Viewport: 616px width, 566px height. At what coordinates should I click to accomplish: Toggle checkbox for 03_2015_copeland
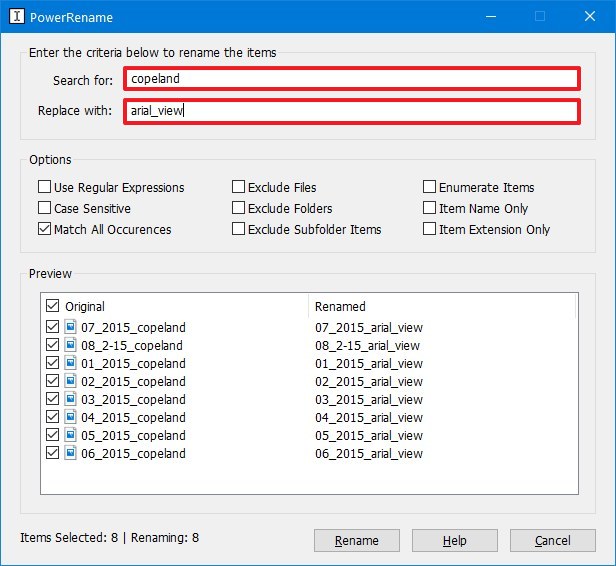click(x=53, y=399)
